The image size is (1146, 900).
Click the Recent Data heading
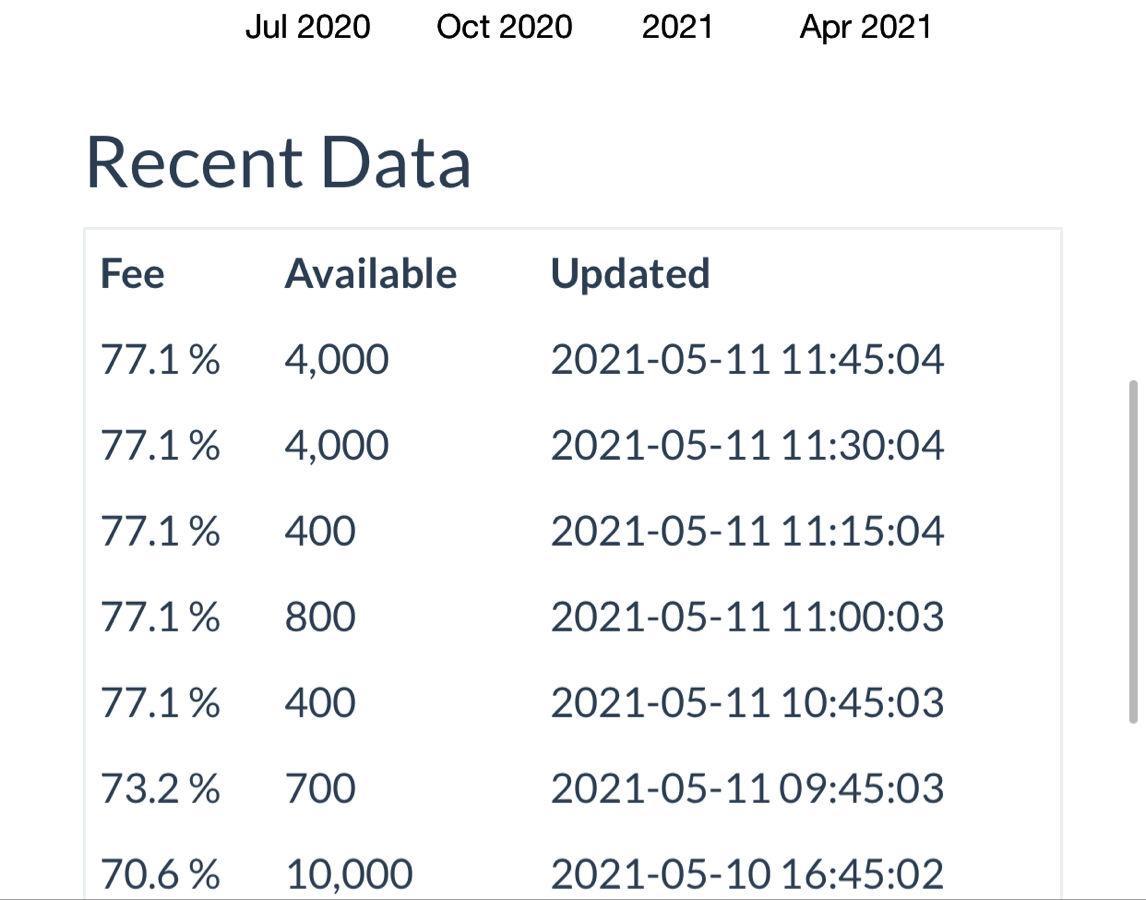click(x=278, y=162)
